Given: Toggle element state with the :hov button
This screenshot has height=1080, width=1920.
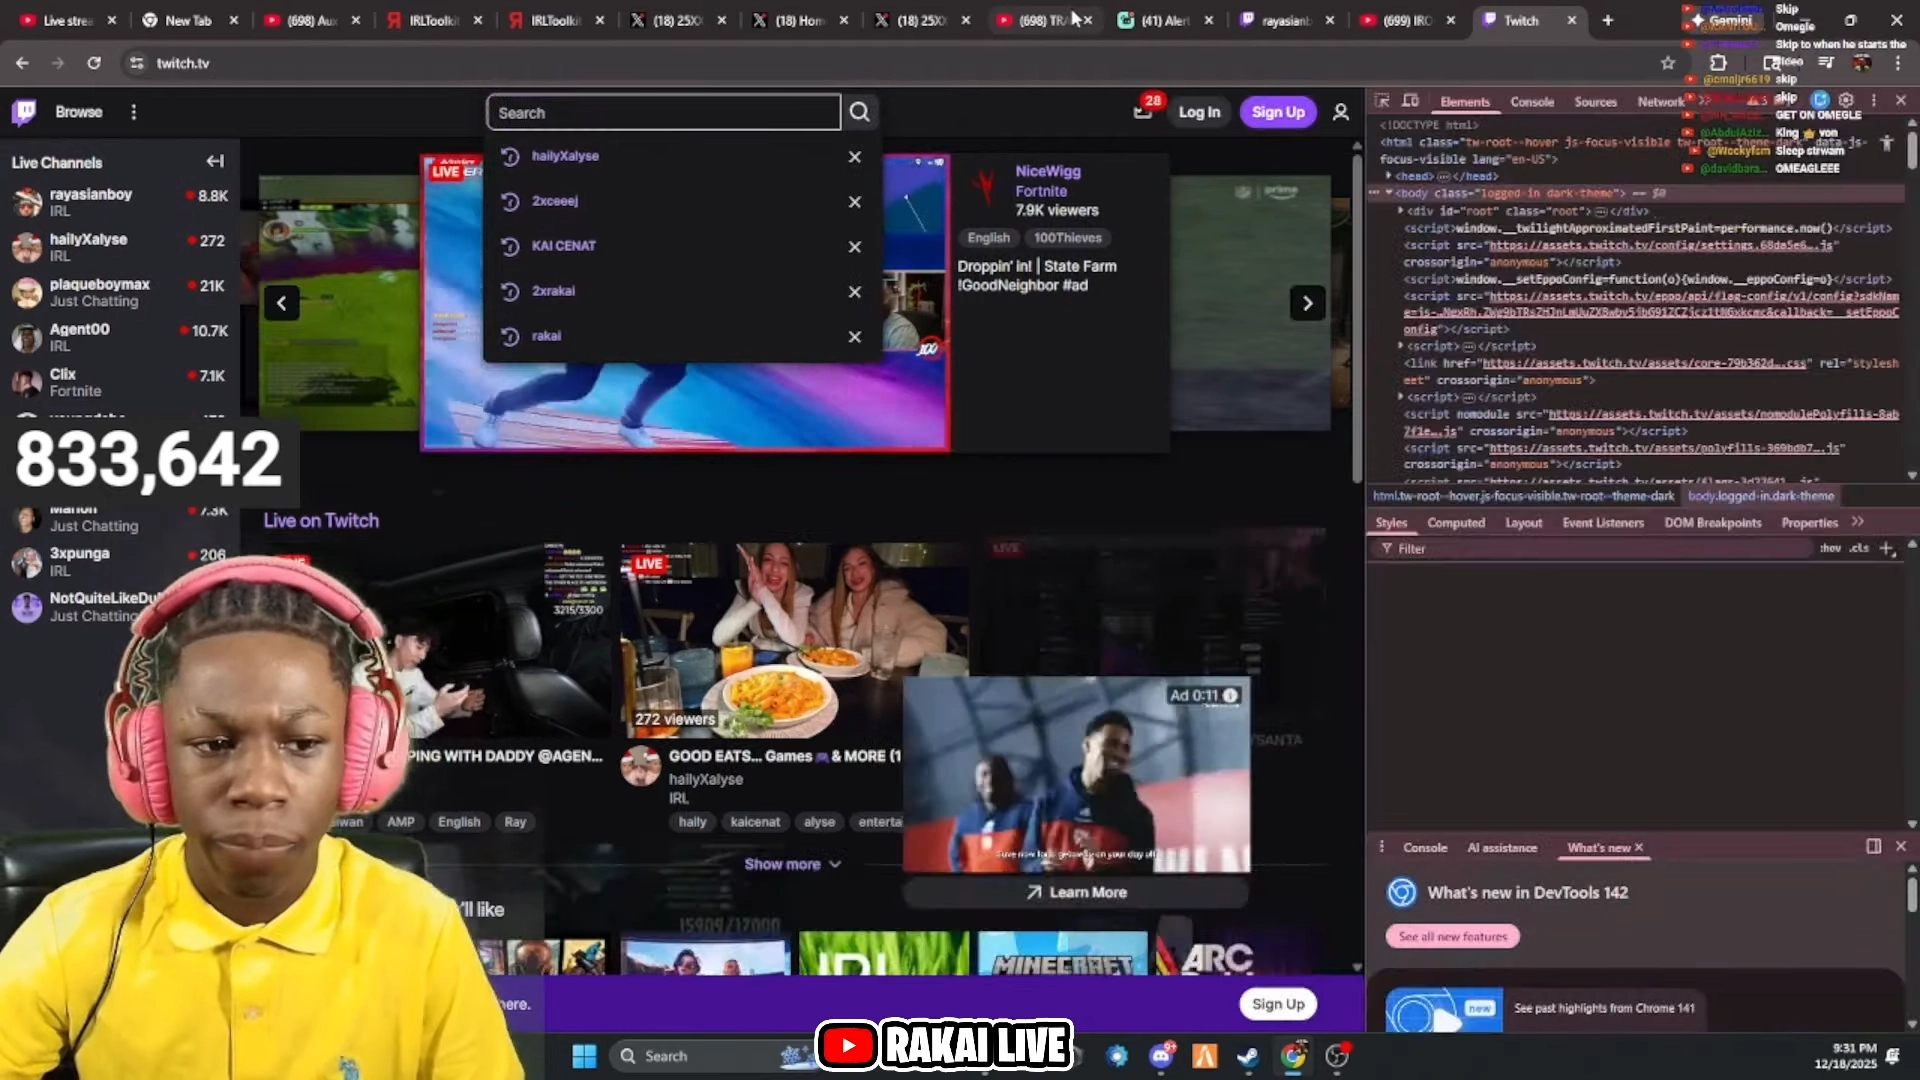Looking at the screenshot, I should tap(1830, 548).
